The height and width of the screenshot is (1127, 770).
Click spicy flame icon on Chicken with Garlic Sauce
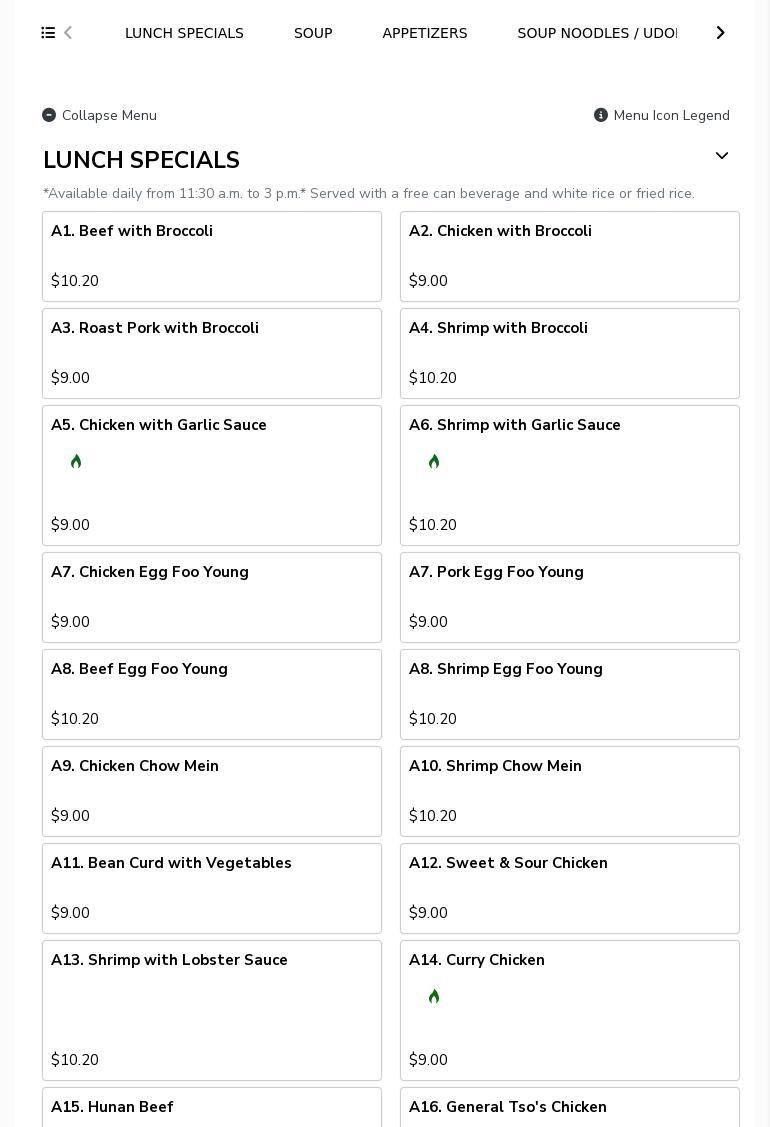76,461
